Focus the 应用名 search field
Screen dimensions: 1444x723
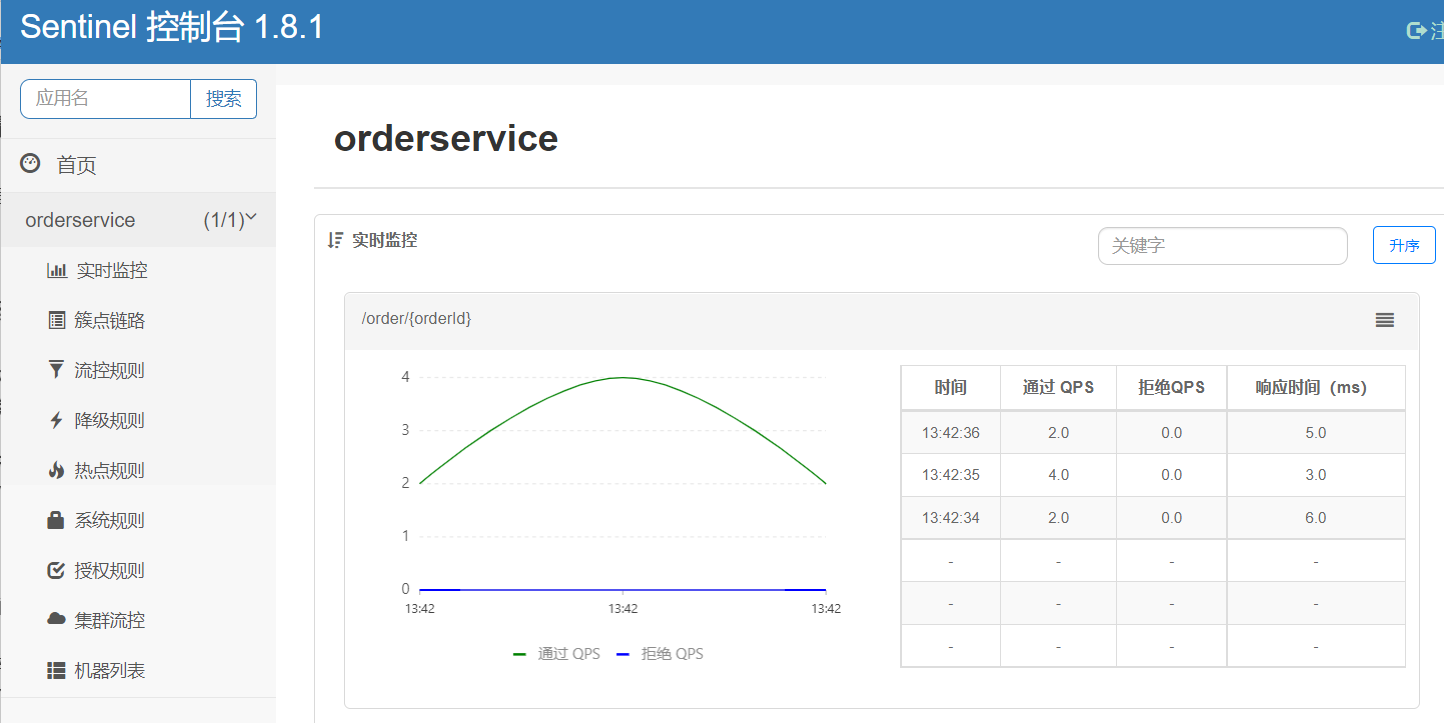pyautogui.click(x=105, y=99)
